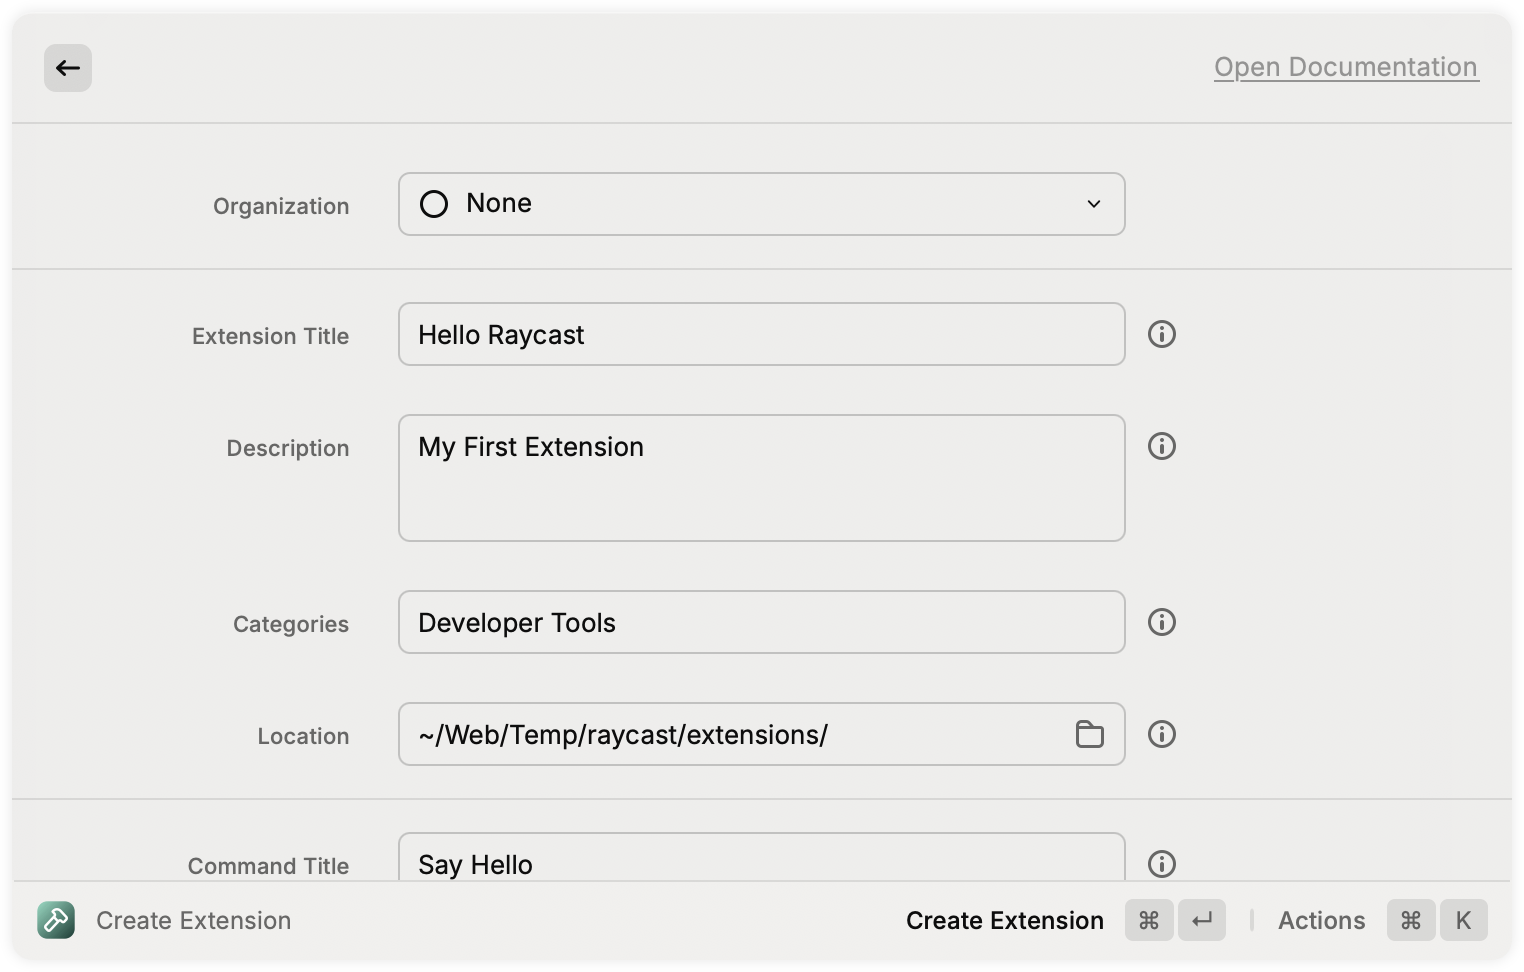1524x972 pixels.
Task: Focus the Description text area
Action: click(x=760, y=478)
